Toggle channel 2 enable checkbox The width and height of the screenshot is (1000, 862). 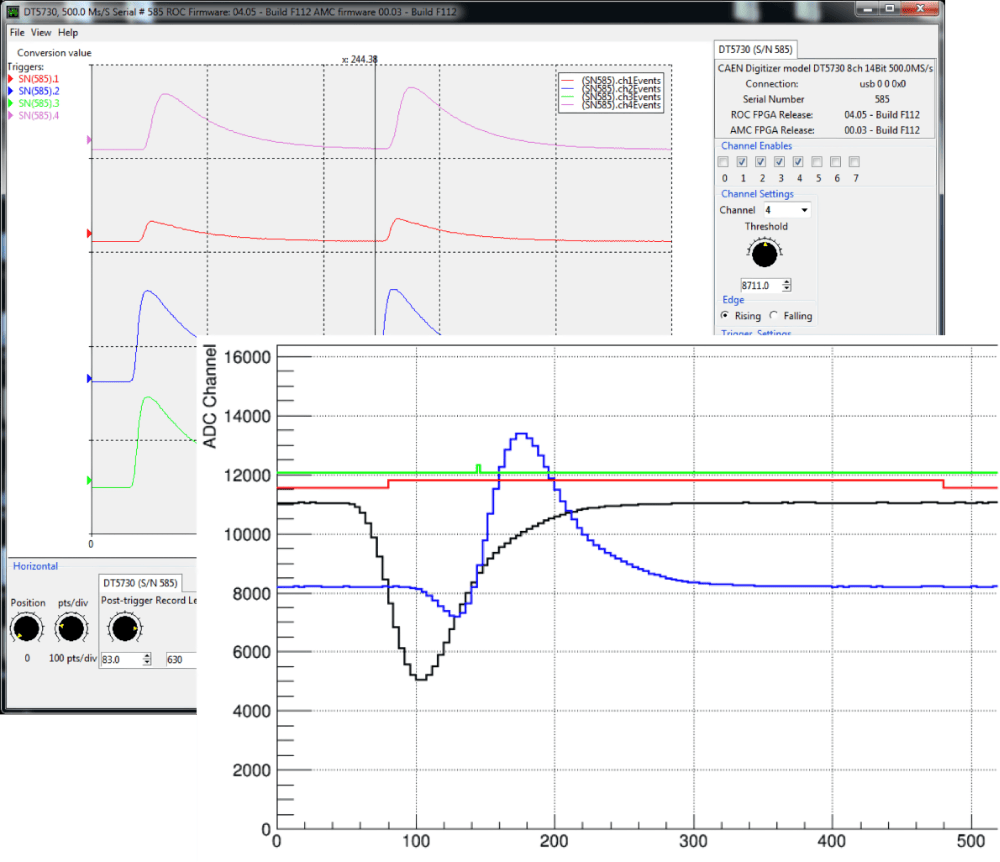[760, 162]
